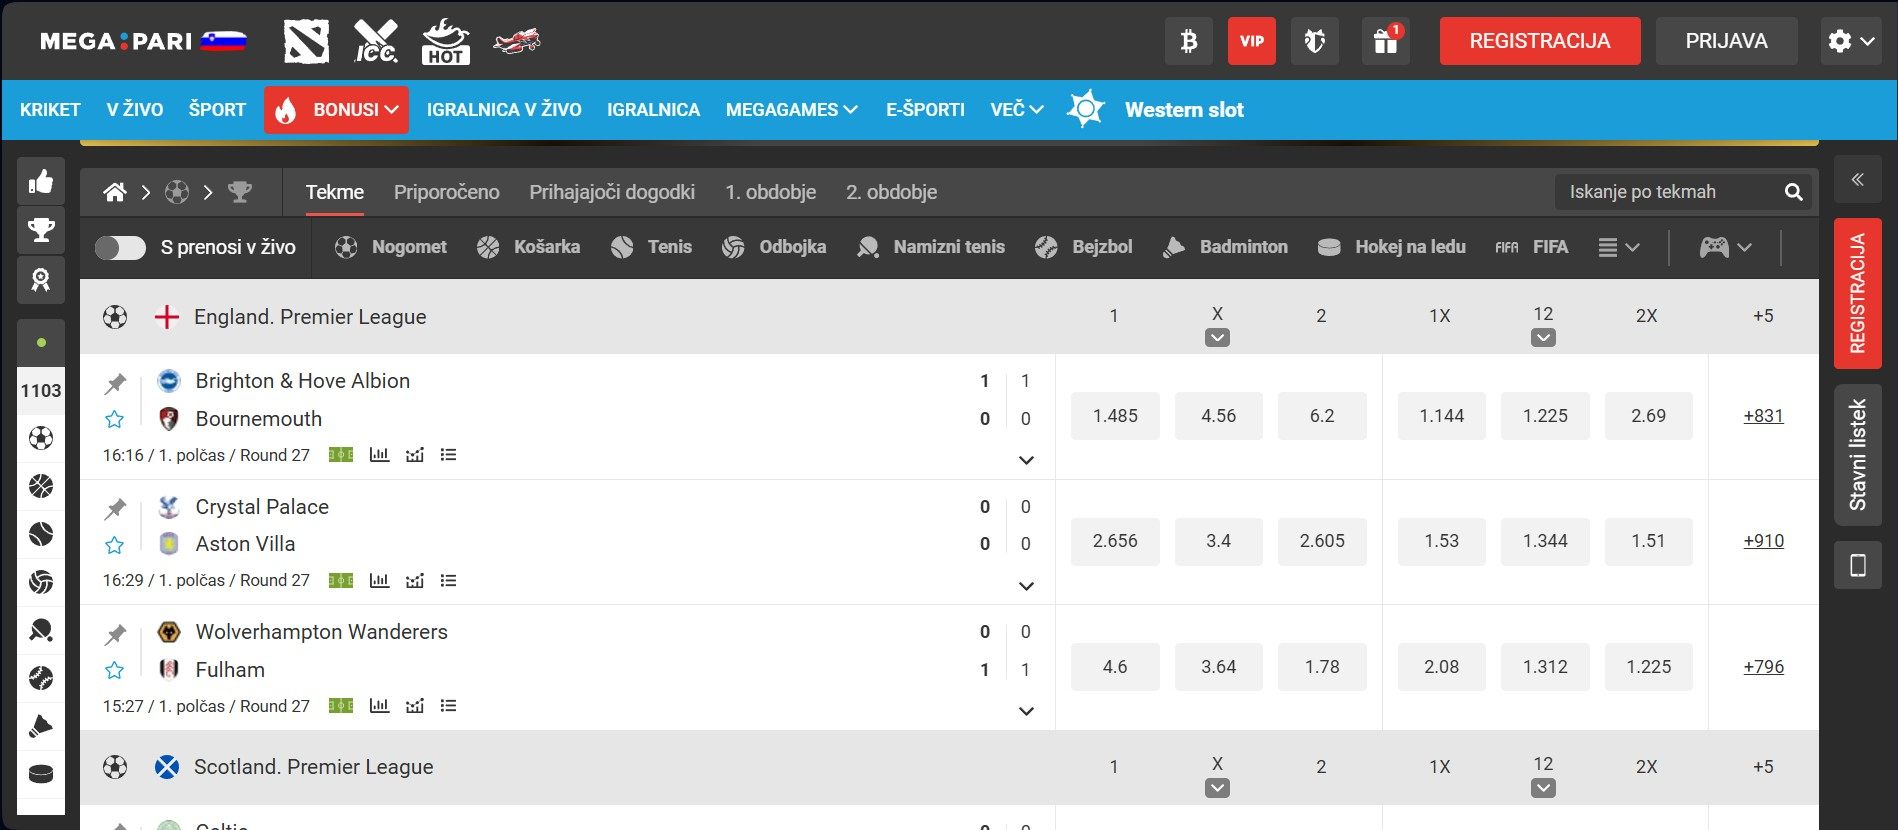Click the PRIJAVA login button
The image size is (1898, 830).
coord(1726,41)
